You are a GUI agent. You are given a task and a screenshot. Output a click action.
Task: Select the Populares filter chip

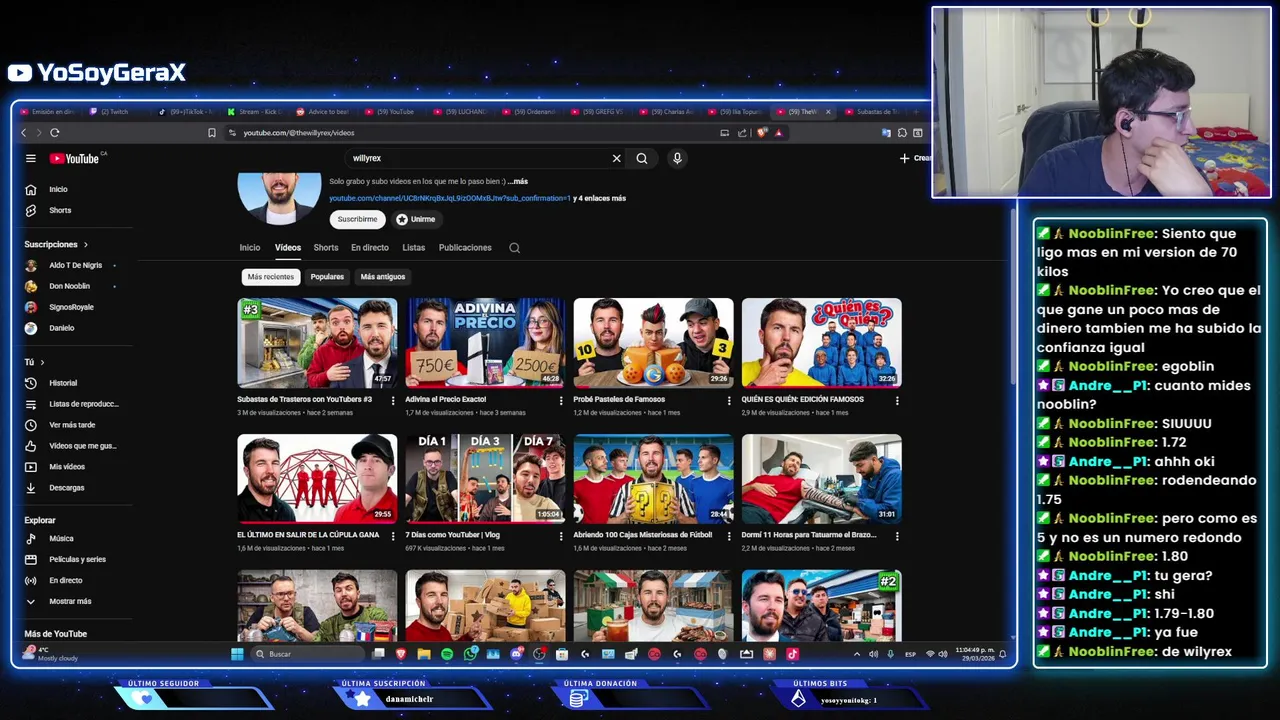327,277
